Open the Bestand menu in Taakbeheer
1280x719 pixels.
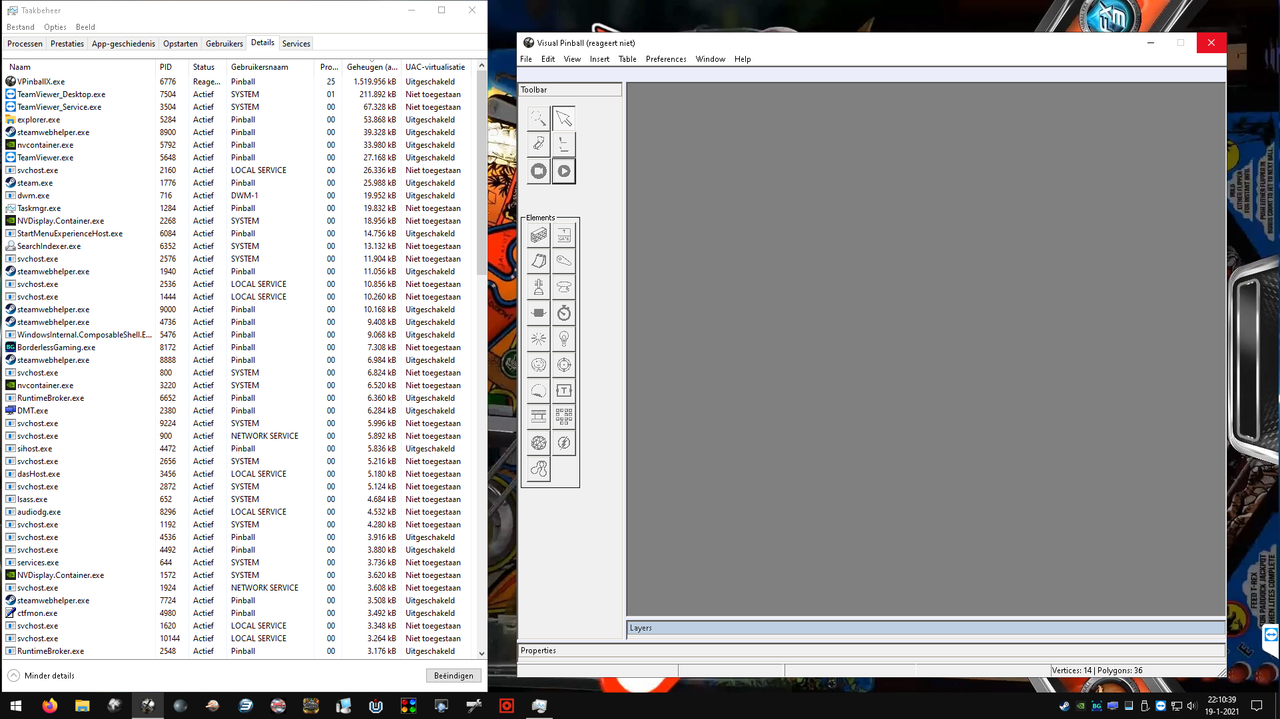20,27
